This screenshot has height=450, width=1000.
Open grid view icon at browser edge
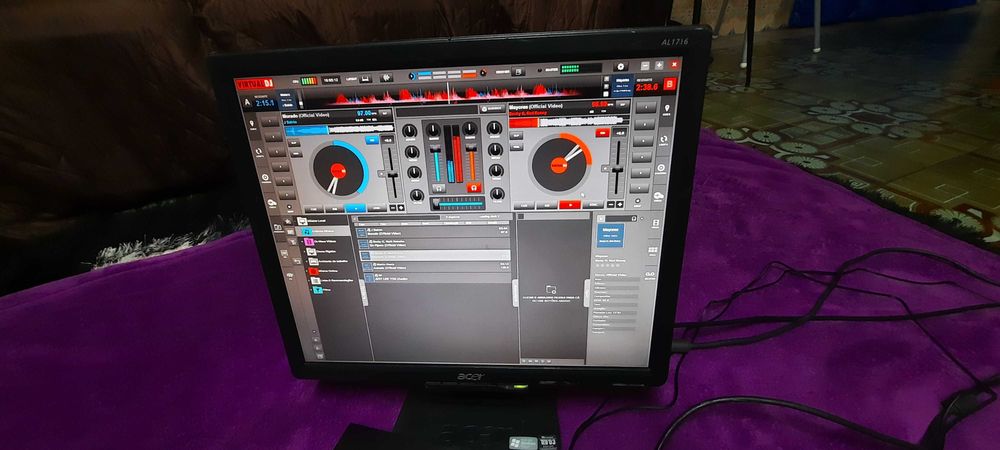point(652,251)
